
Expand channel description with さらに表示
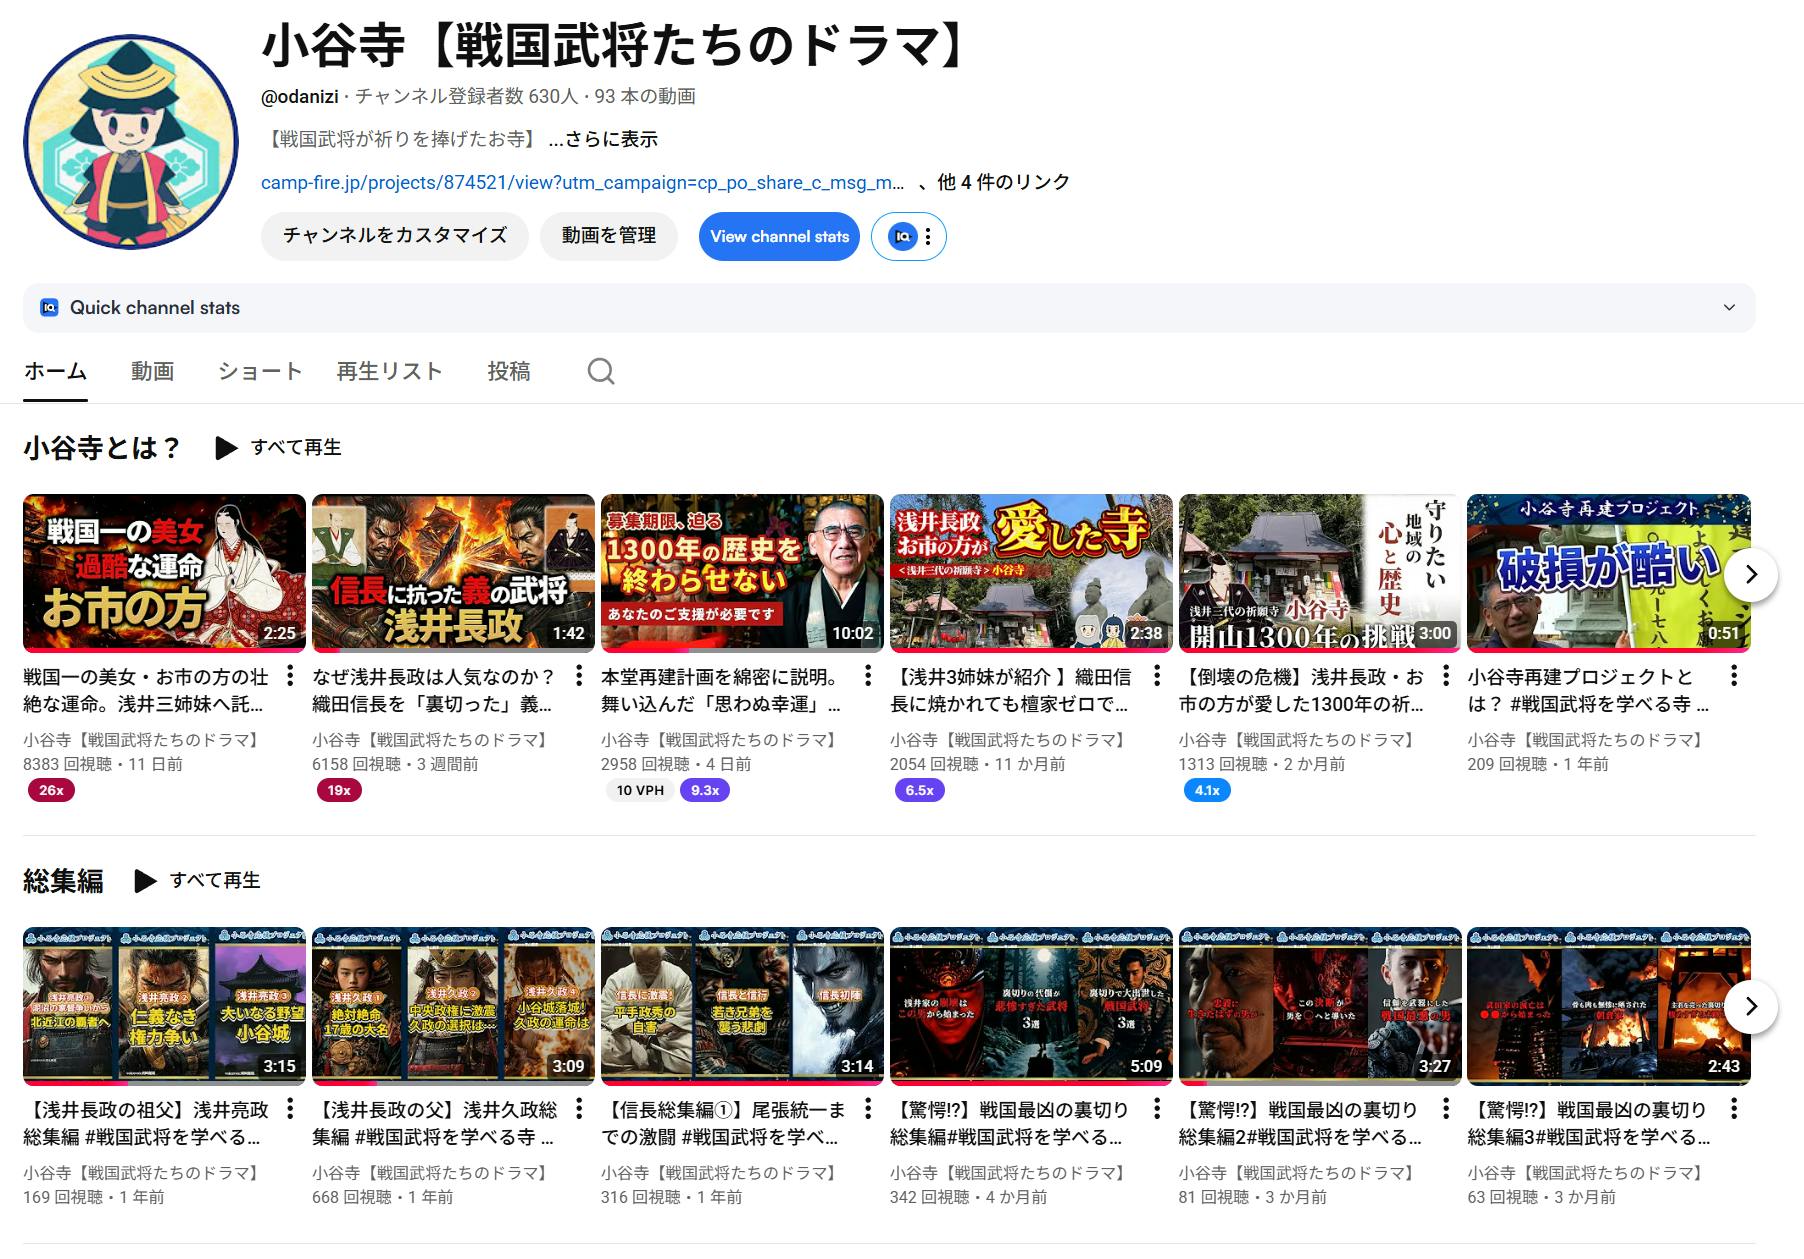(x=603, y=140)
